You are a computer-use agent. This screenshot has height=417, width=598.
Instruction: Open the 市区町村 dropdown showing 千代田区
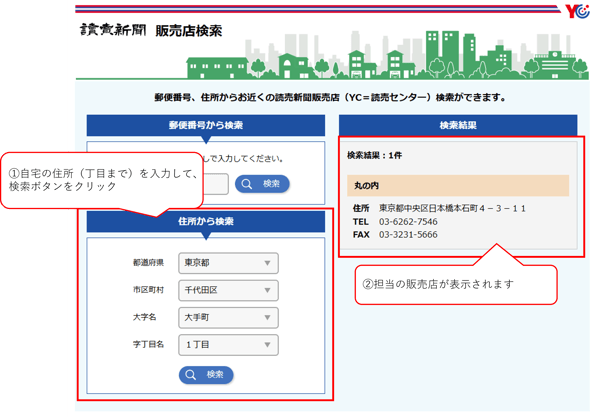(x=228, y=290)
